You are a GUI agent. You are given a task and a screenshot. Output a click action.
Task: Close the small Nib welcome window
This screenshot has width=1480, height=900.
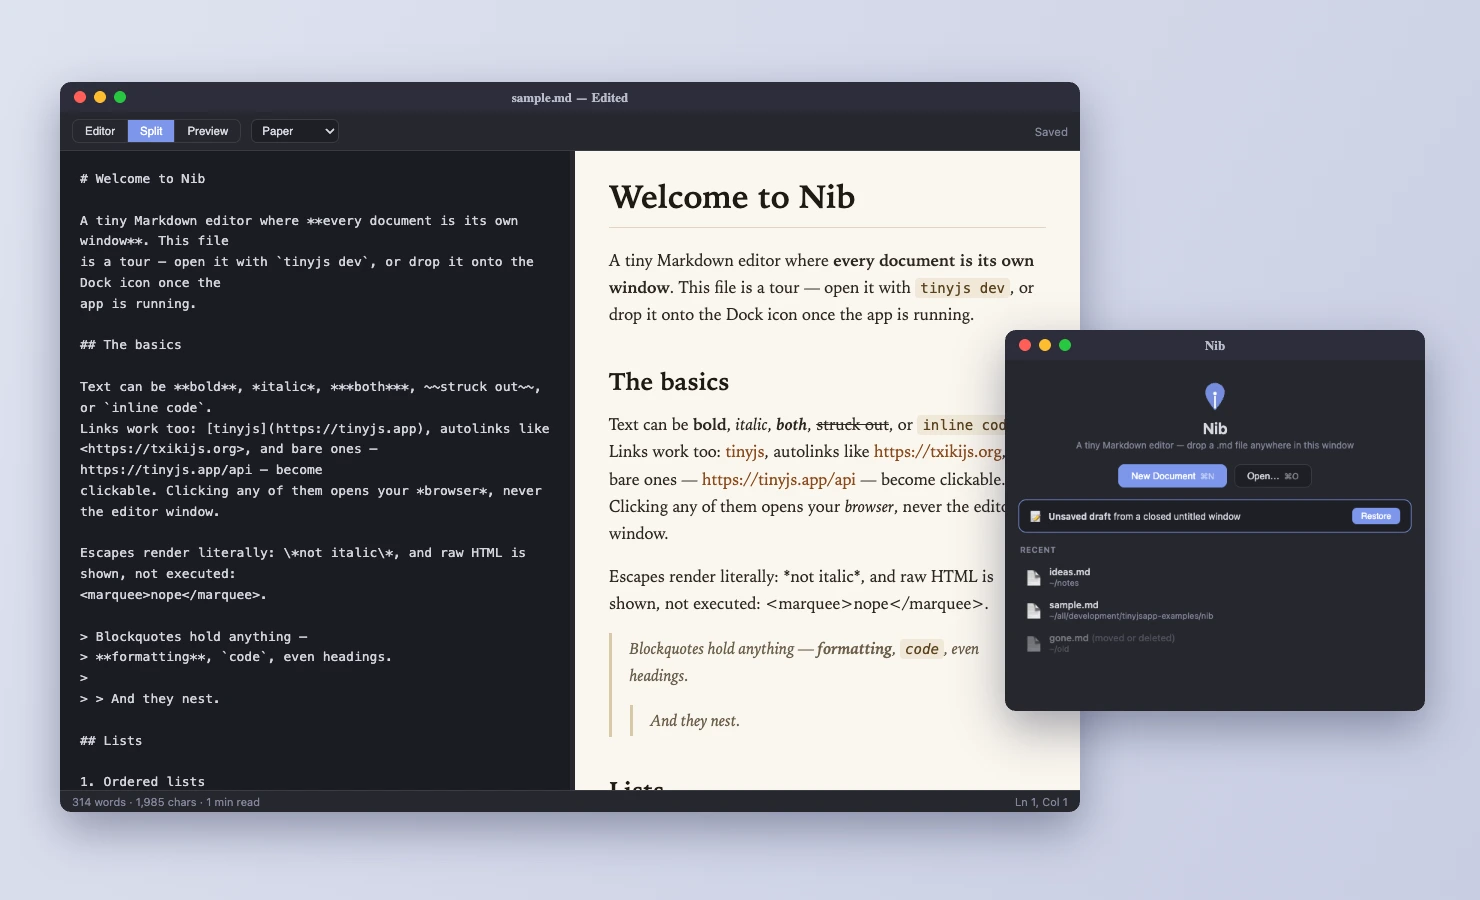[x=1025, y=345]
